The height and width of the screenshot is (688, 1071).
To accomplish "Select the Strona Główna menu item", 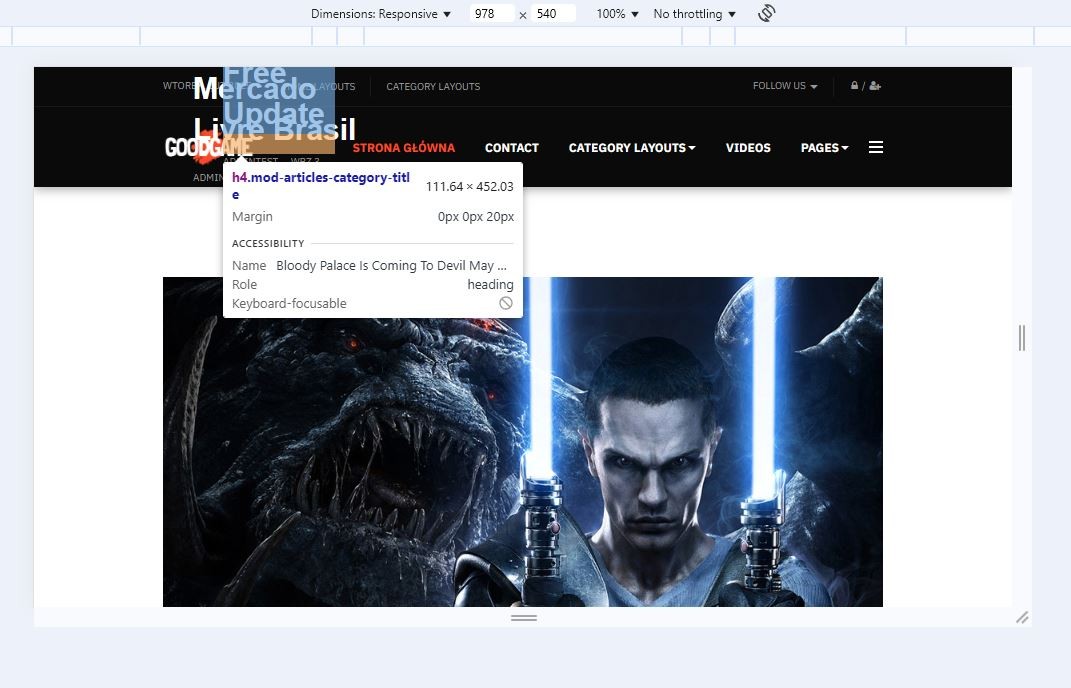I will pyautogui.click(x=403, y=148).
